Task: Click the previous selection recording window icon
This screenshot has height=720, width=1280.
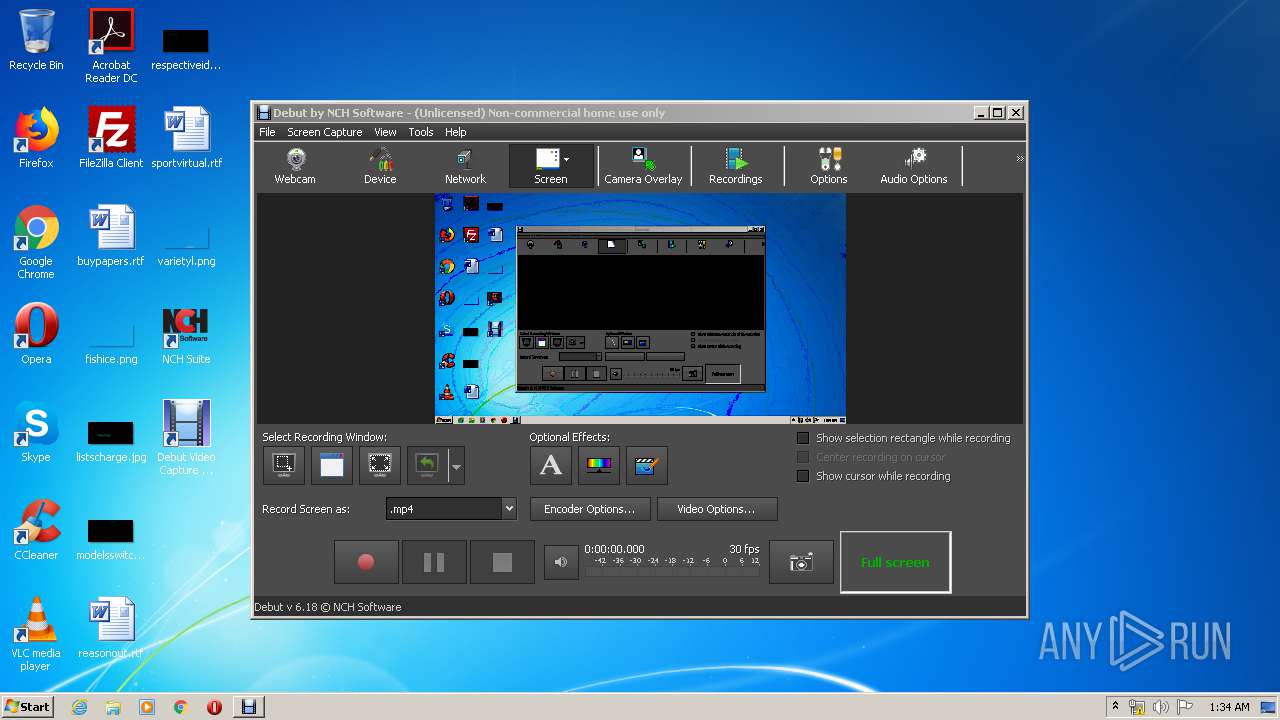Action: coord(427,465)
